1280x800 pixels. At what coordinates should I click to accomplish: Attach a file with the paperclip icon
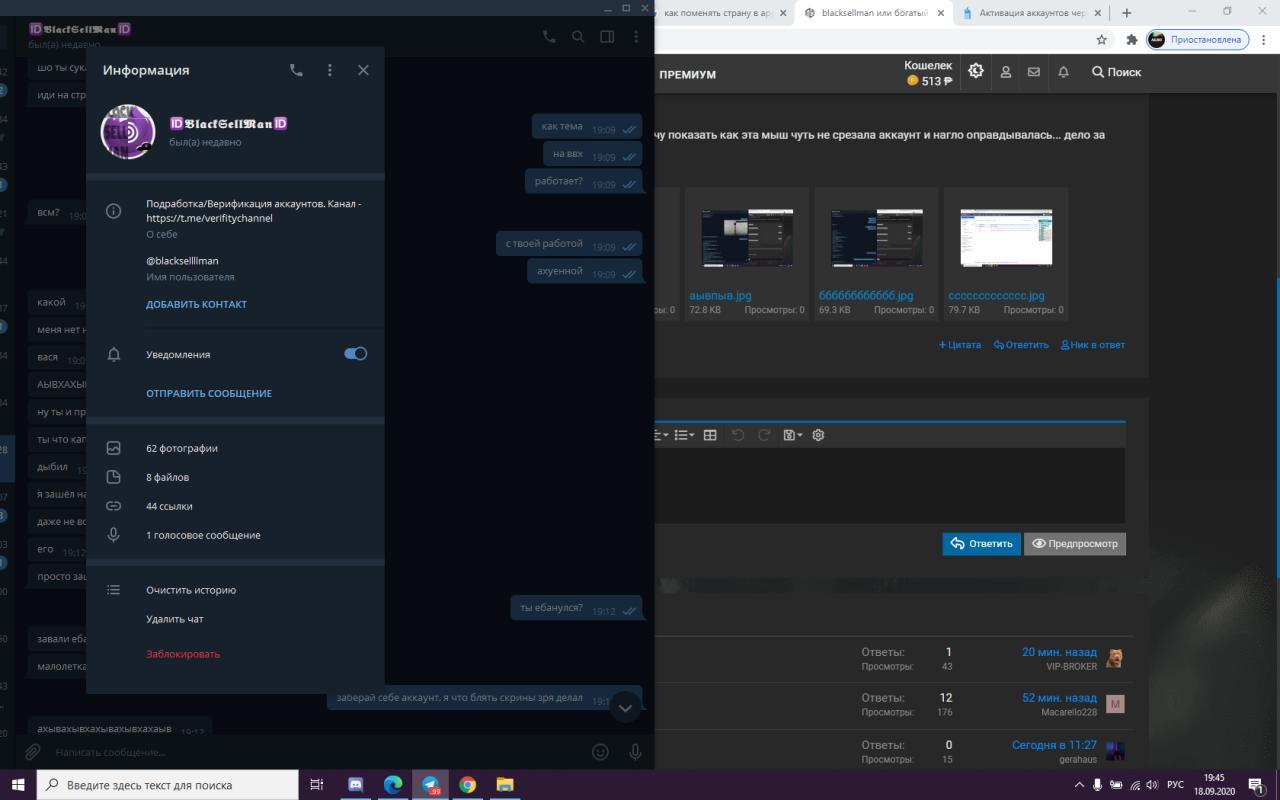coord(32,752)
